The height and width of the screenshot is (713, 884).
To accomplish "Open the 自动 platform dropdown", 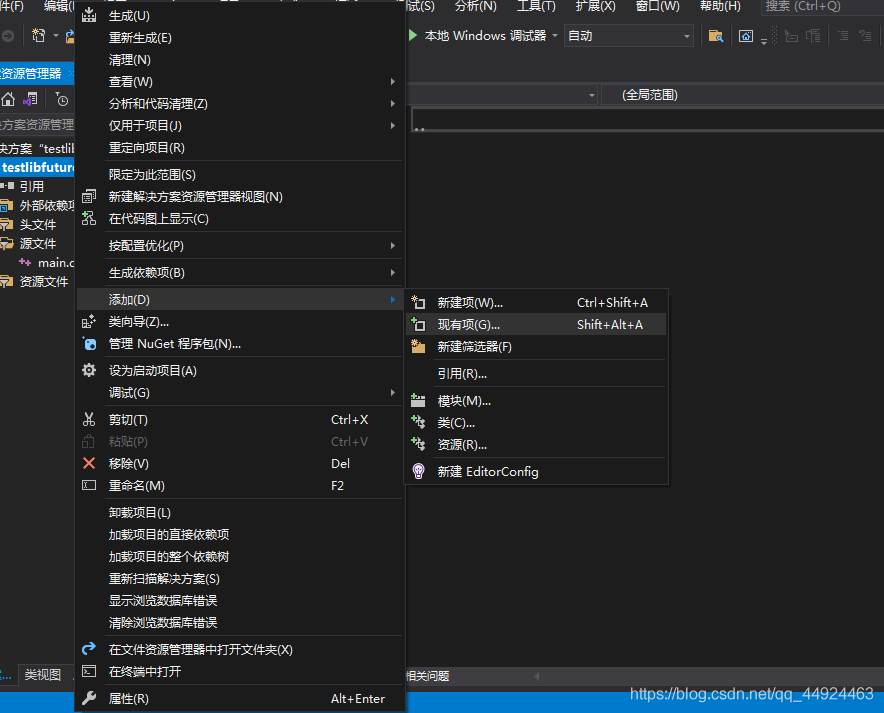I will tap(629, 36).
